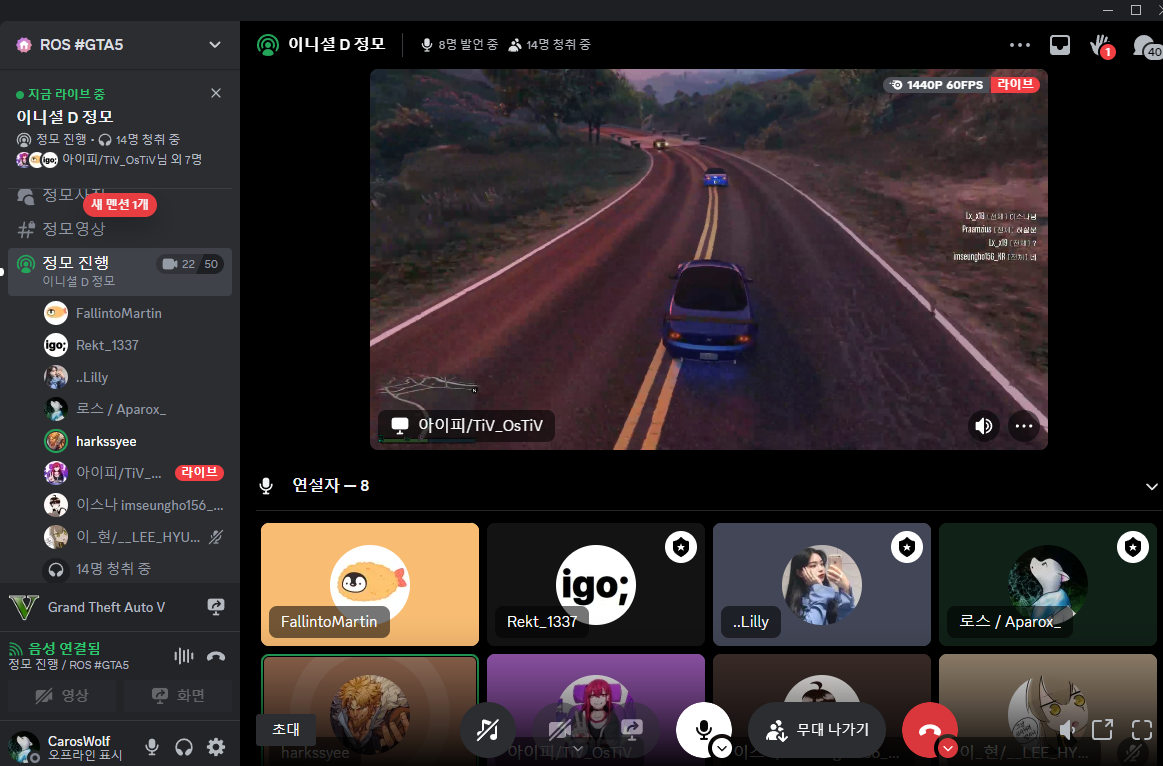Click CarosWolf user avatar
Screen dimensions: 1163x766
click(x=24, y=746)
